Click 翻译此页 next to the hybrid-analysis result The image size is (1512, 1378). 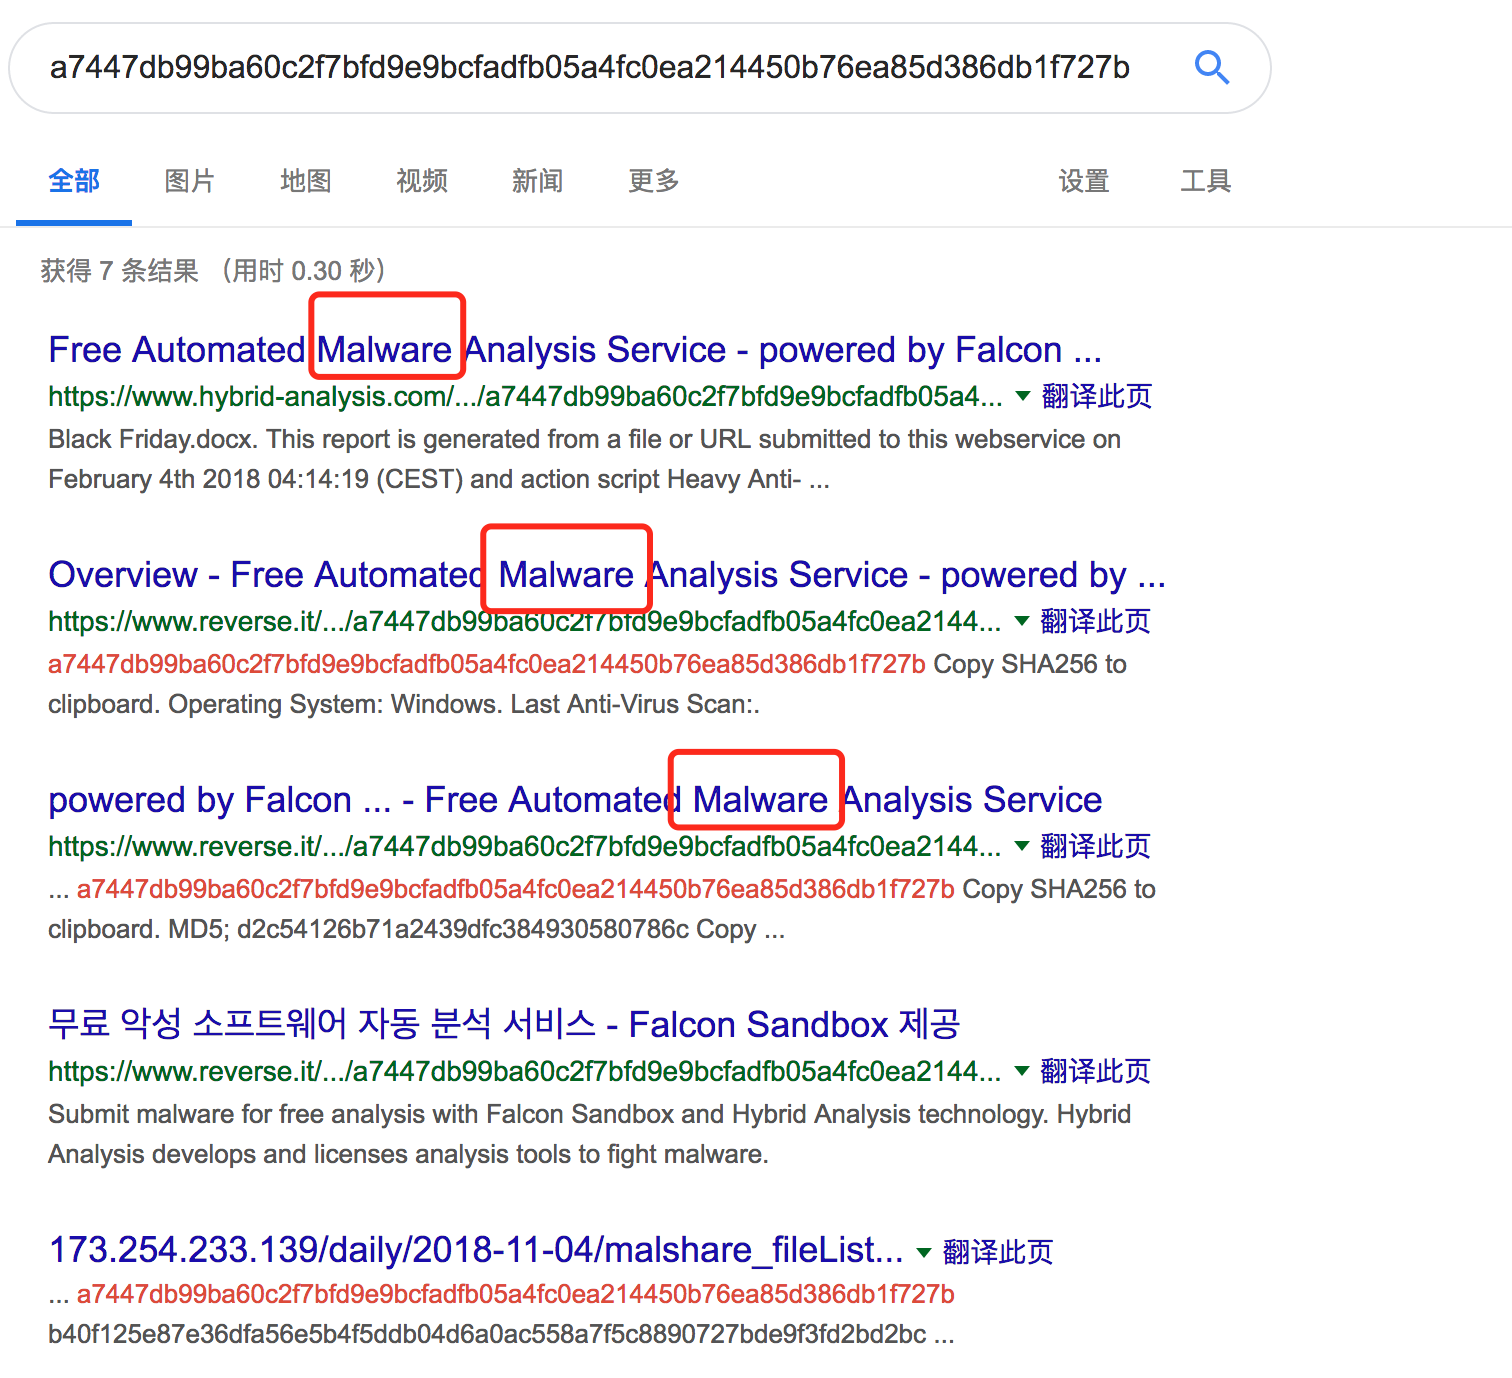tap(1094, 396)
